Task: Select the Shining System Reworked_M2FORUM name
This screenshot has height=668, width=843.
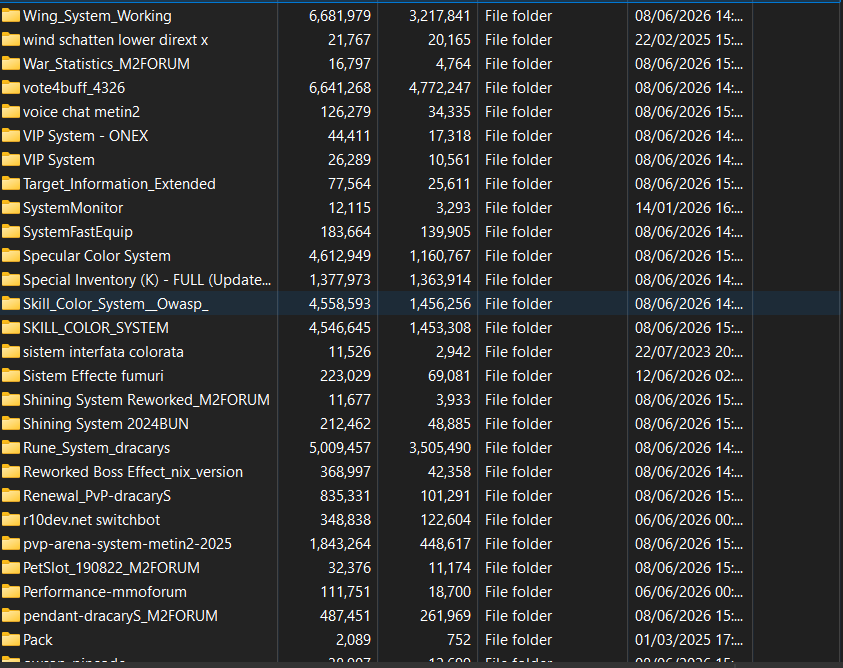Action: point(147,400)
